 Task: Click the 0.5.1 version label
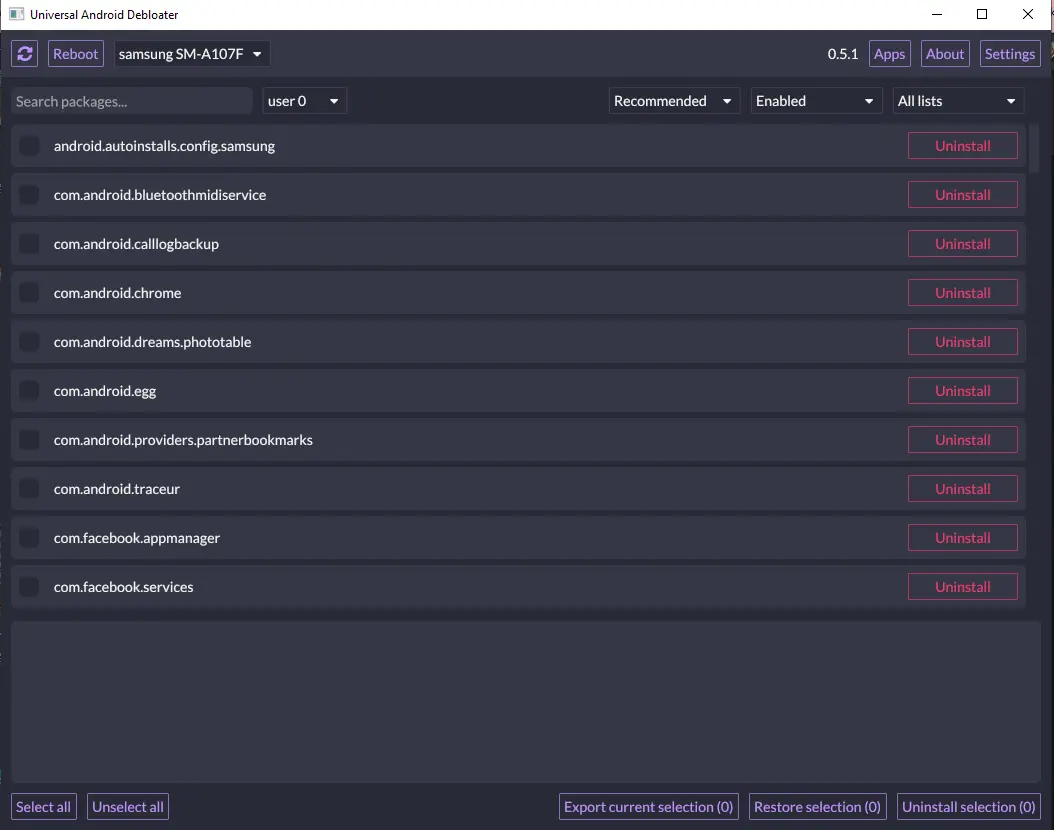click(843, 54)
